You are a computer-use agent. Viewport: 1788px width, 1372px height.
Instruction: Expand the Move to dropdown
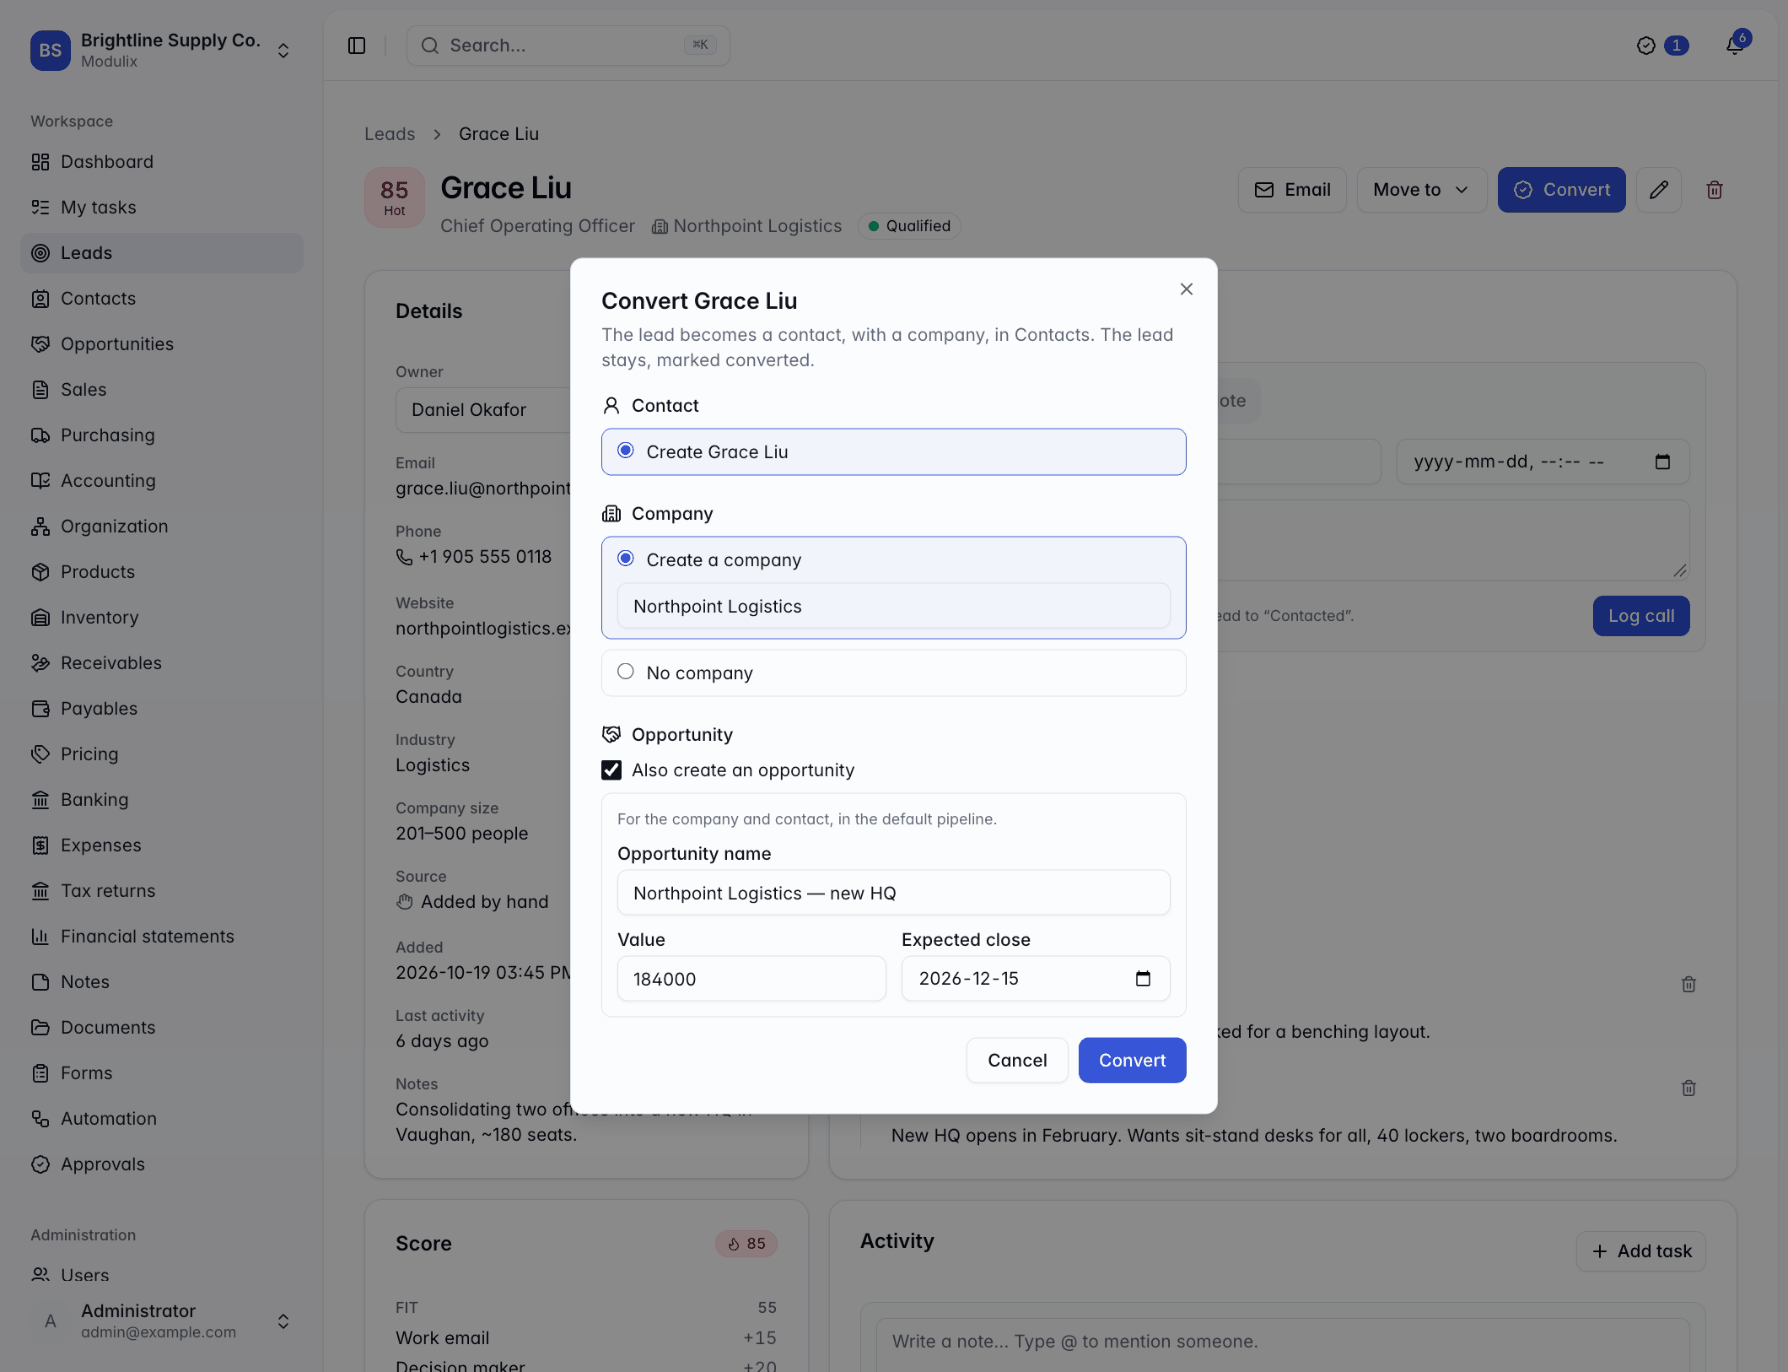pos(1421,190)
